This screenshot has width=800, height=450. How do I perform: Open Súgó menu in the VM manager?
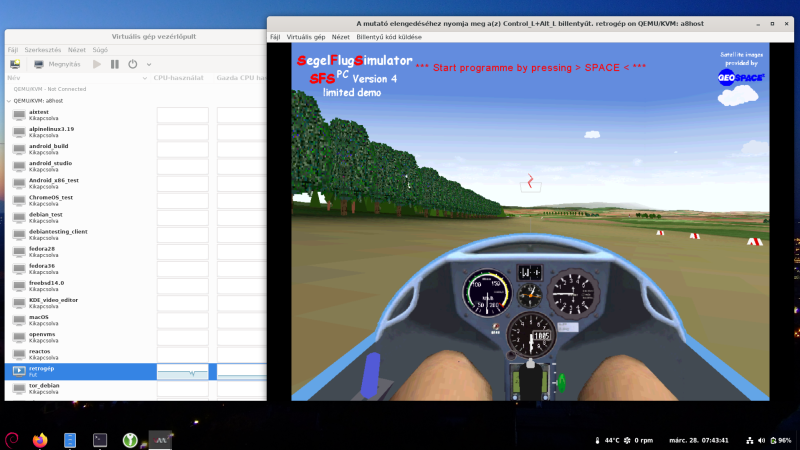click(x=100, y=50)
